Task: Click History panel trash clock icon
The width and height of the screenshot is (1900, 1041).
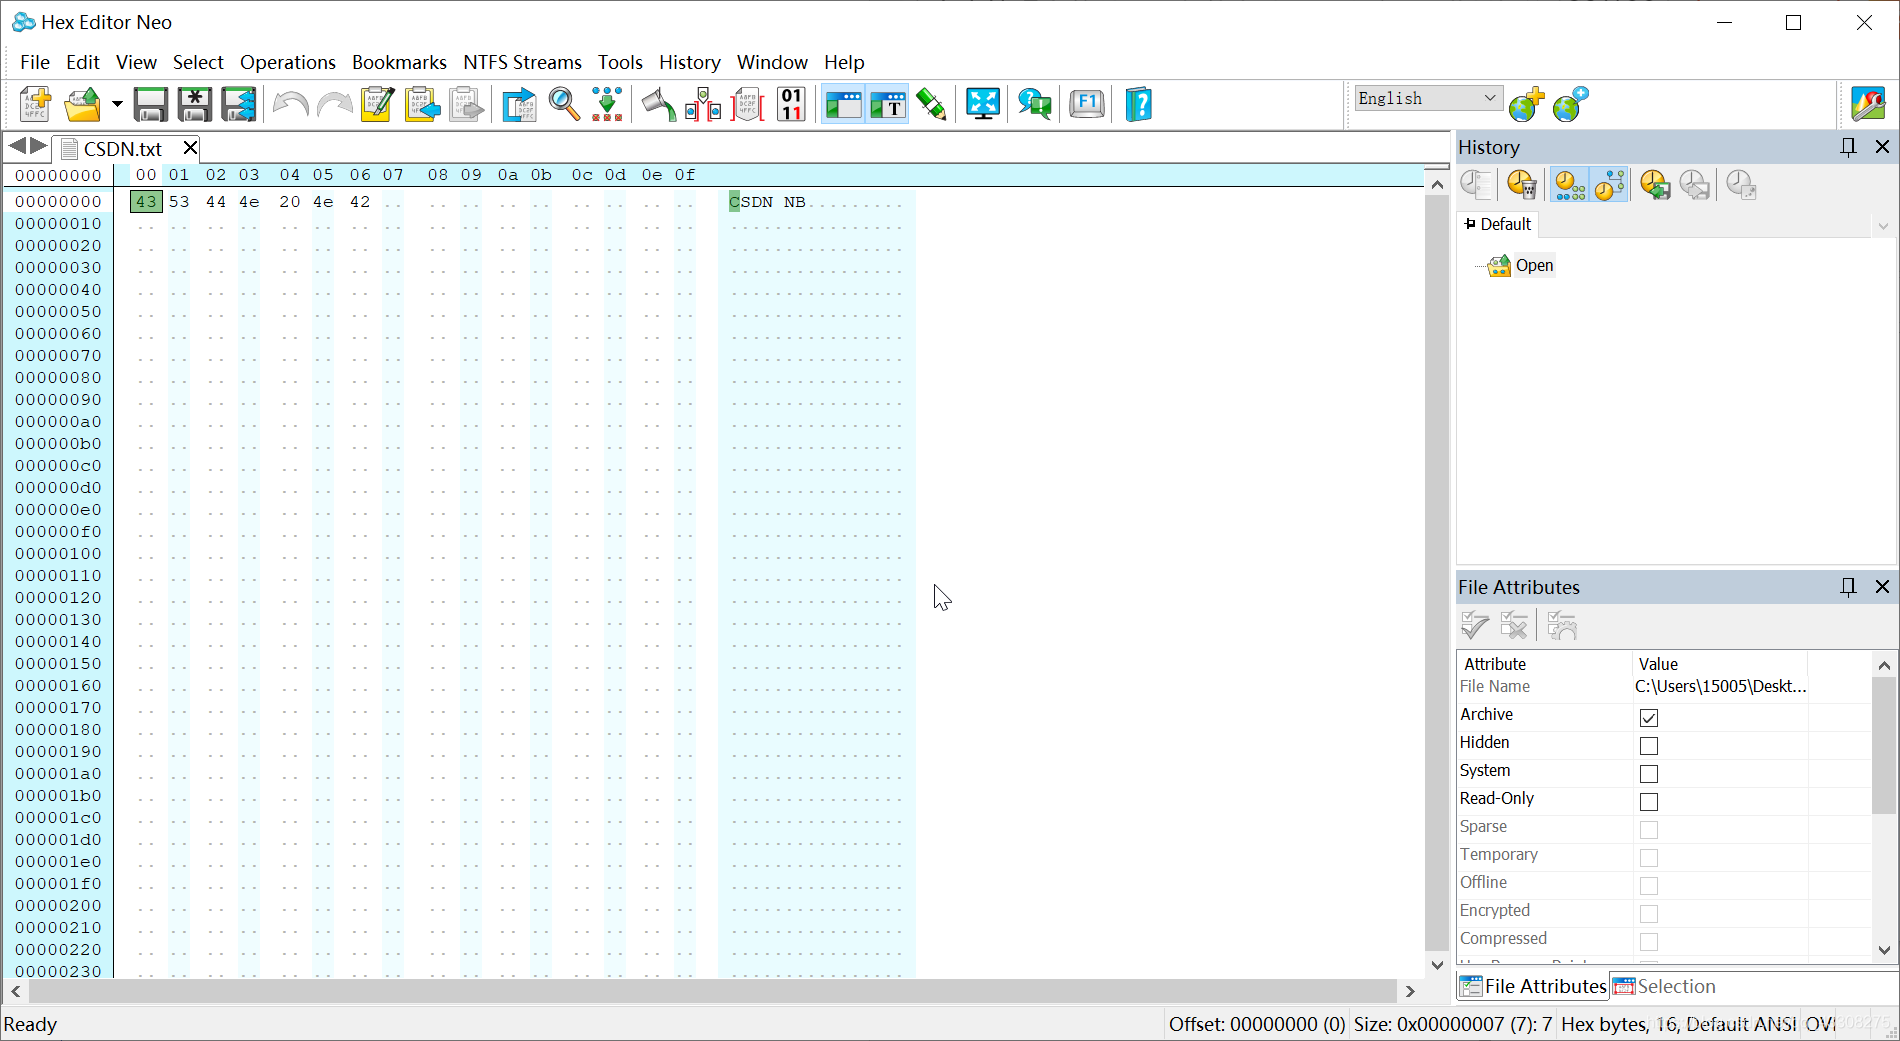Action: point(1522,185)
